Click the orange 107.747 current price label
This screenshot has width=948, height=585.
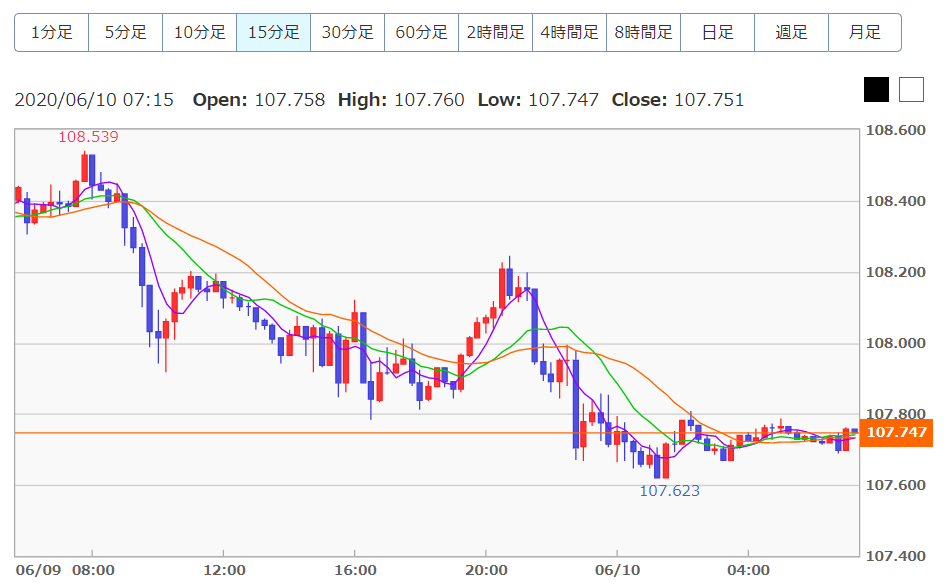(x=896, y=433)
